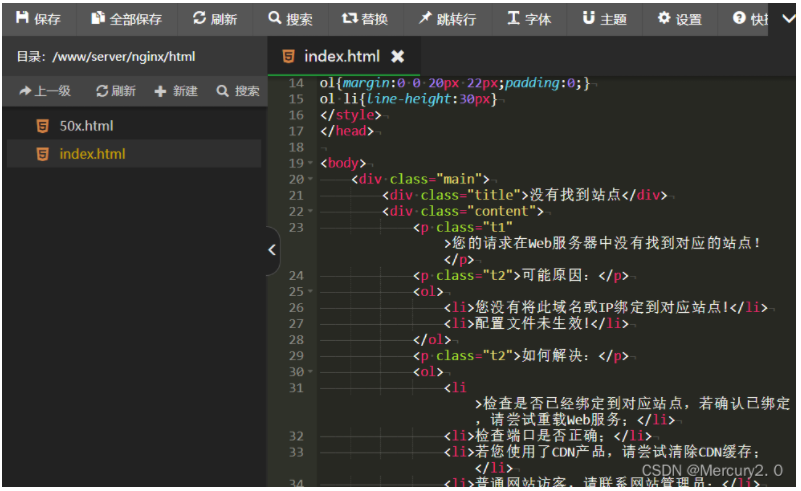The height and width of the screenshot is (491, 801).
Task: Fold the div main block at line 20
Action: click(x=310, y=179)
